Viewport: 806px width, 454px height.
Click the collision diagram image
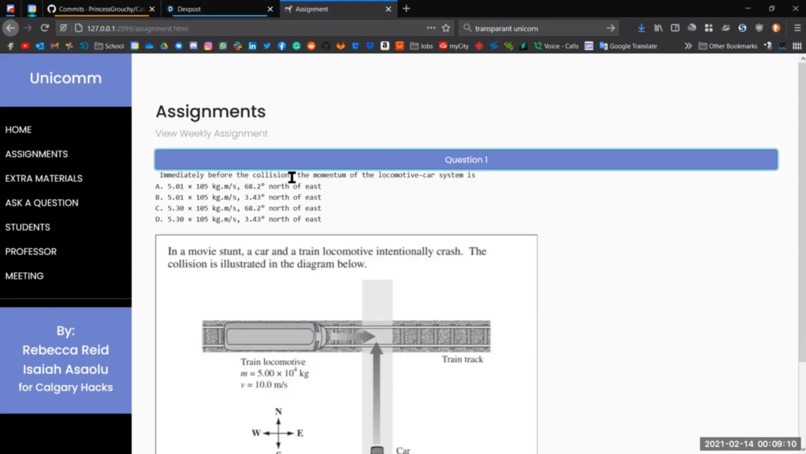tap(346, 344)
